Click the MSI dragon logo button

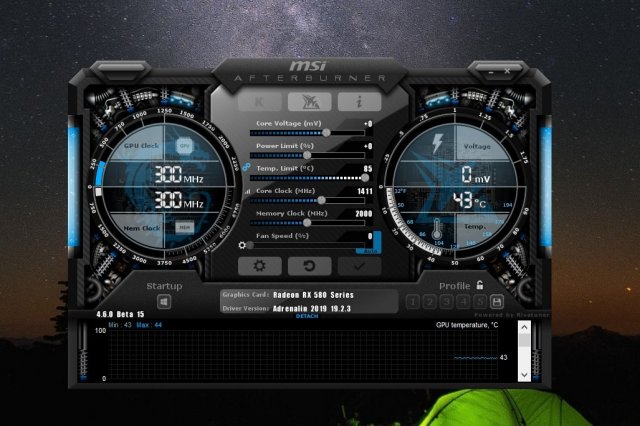pyautogui.click(x=309, y=102)
